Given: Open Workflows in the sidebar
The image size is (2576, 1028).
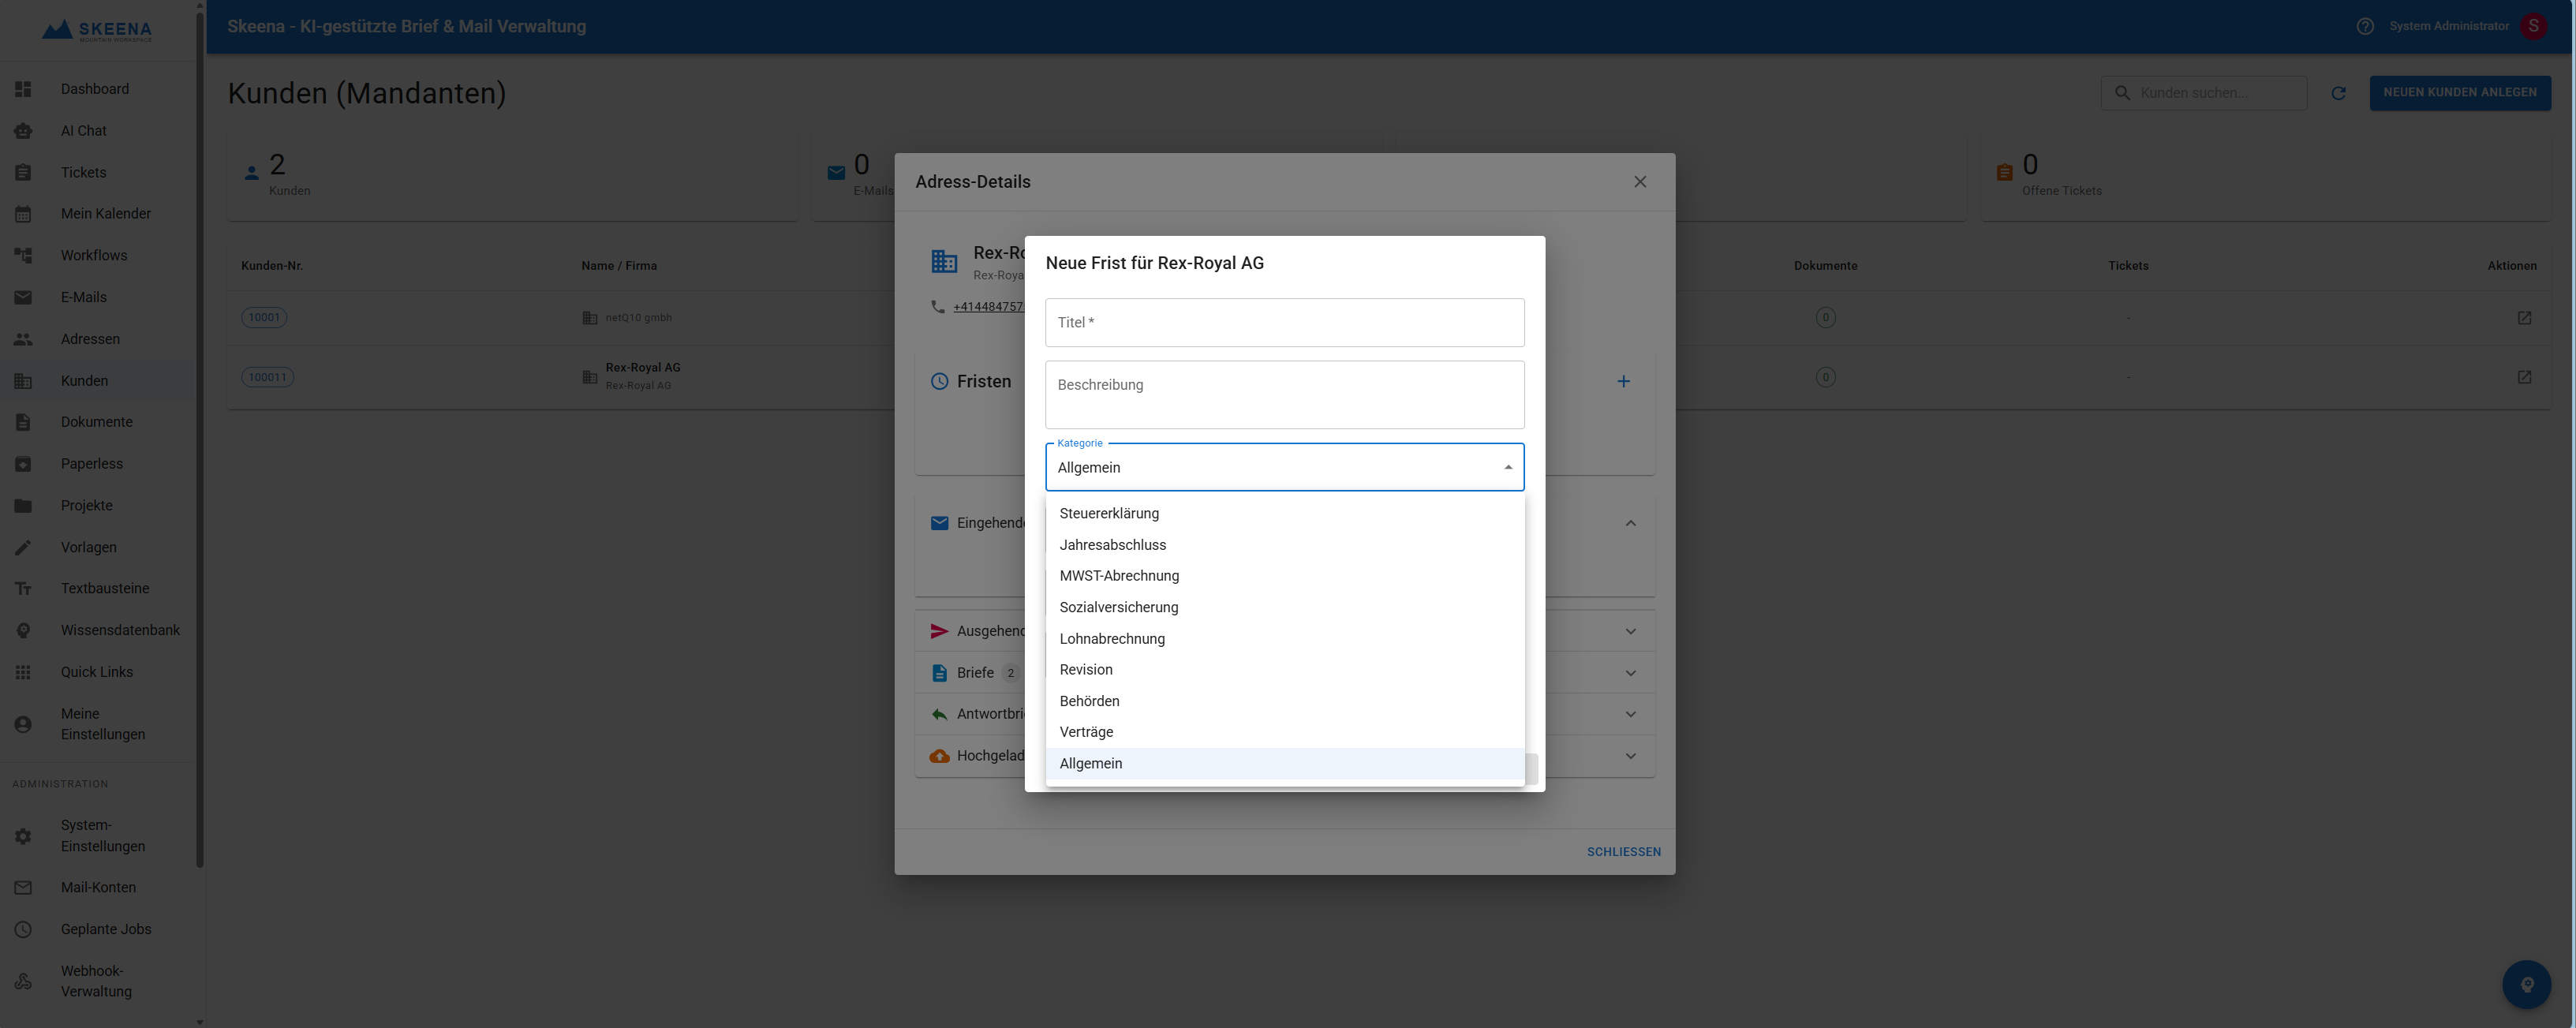Looking at the screenshot, I should point(93,255).
